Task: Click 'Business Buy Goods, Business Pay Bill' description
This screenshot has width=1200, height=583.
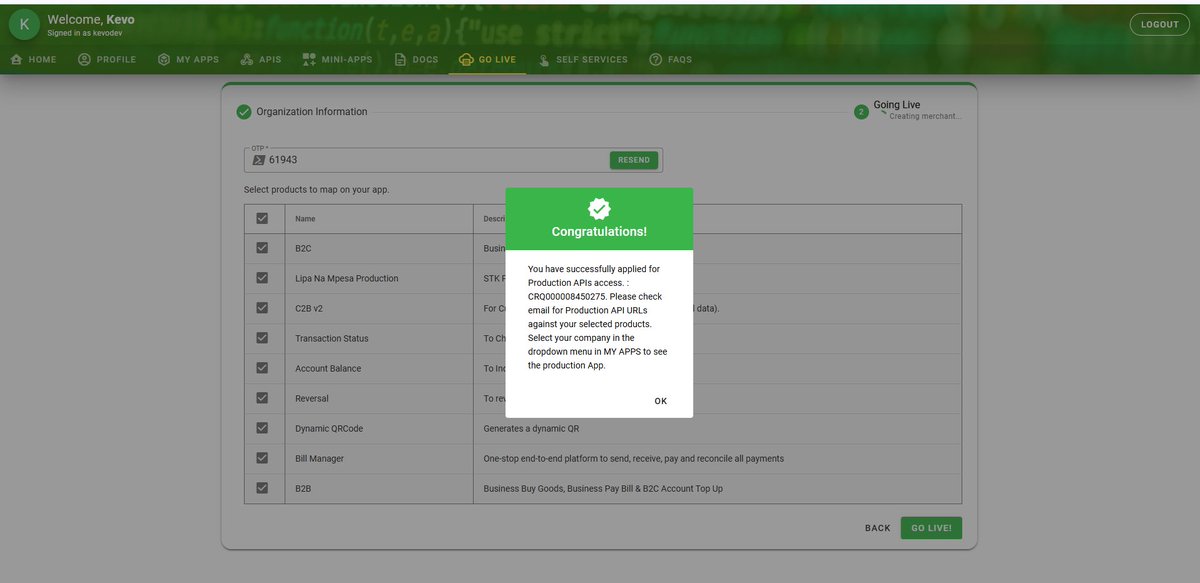Action: (603, 489)
